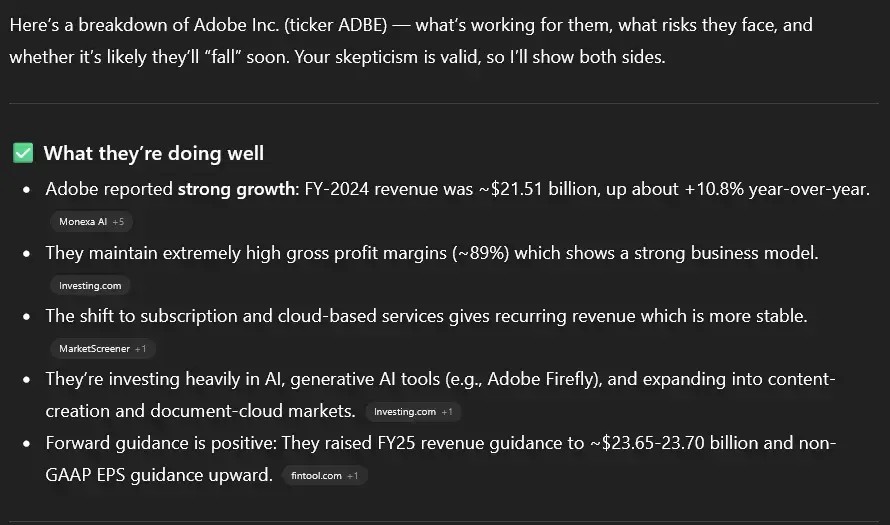This screenshot has height=525, width=890.
Task: Expand +1 beside MarketScreener source
Action: point(141,349)
